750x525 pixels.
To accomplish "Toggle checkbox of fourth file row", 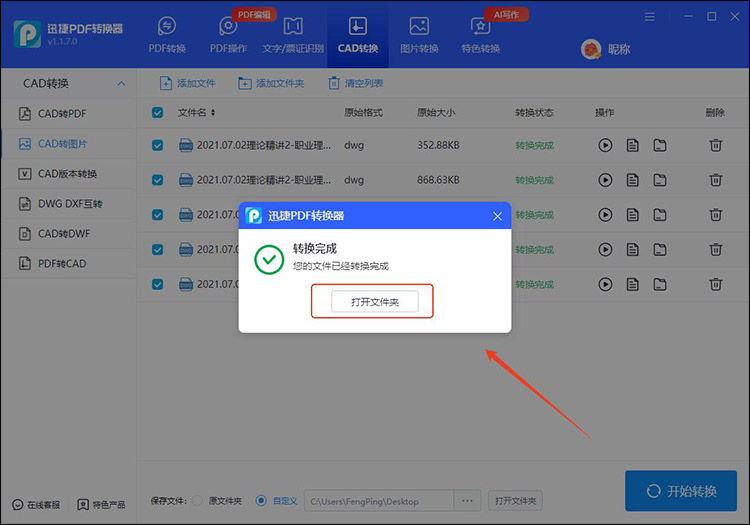I will tap(157, 250).
